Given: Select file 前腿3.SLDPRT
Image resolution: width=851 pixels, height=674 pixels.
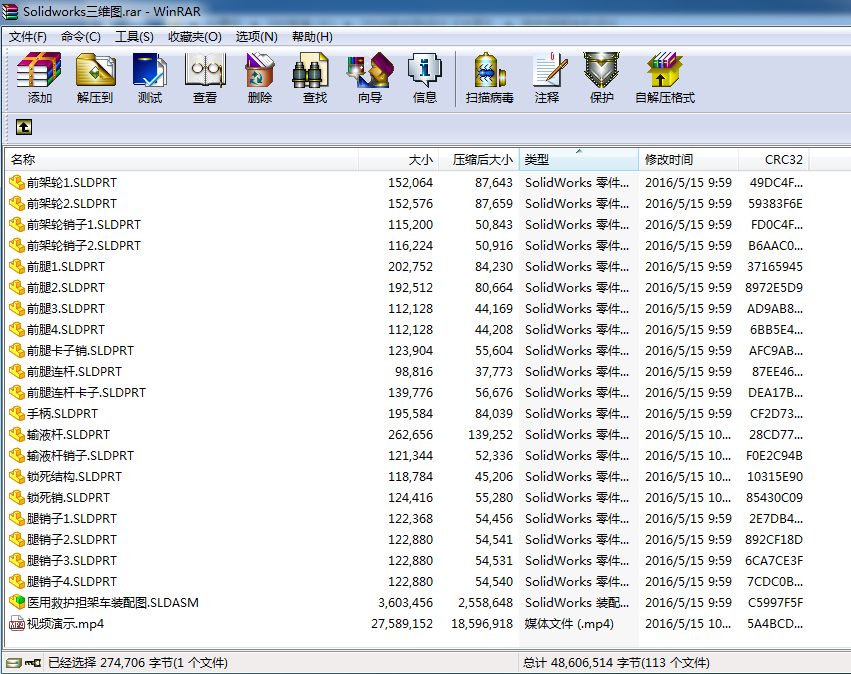Looking at the screenshot, I should (x=66, y=309).
